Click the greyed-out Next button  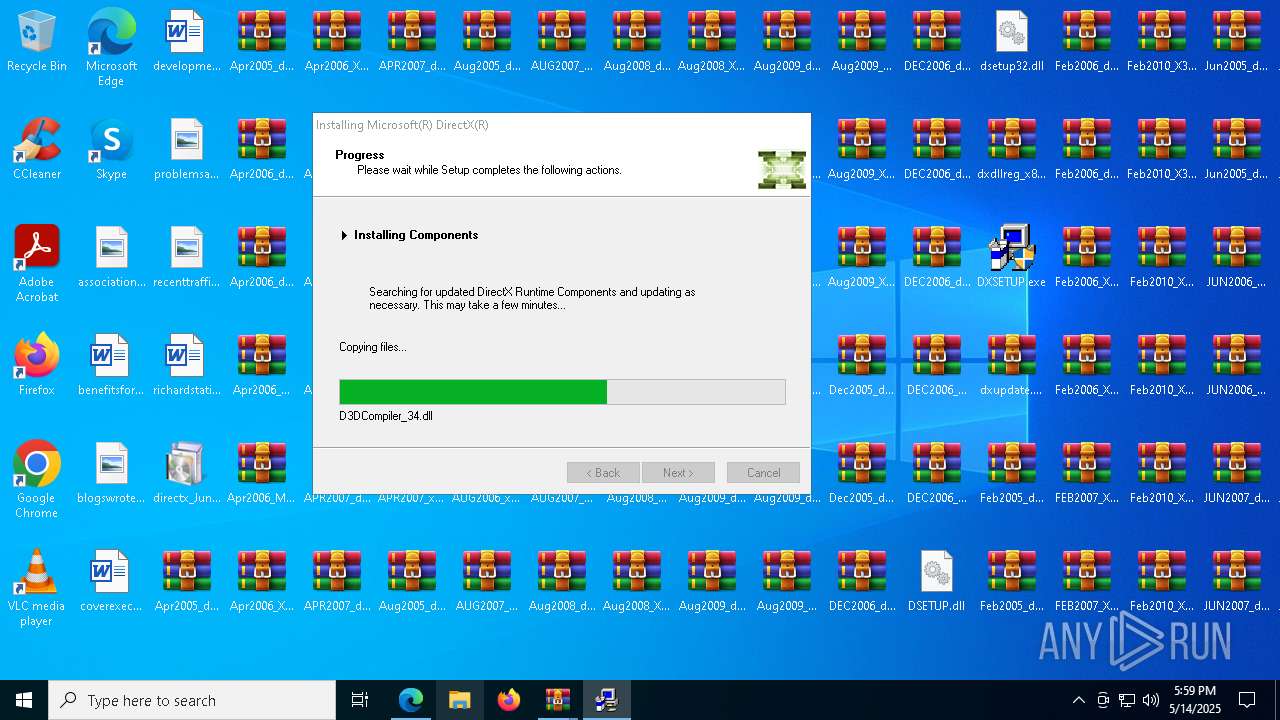678,473
